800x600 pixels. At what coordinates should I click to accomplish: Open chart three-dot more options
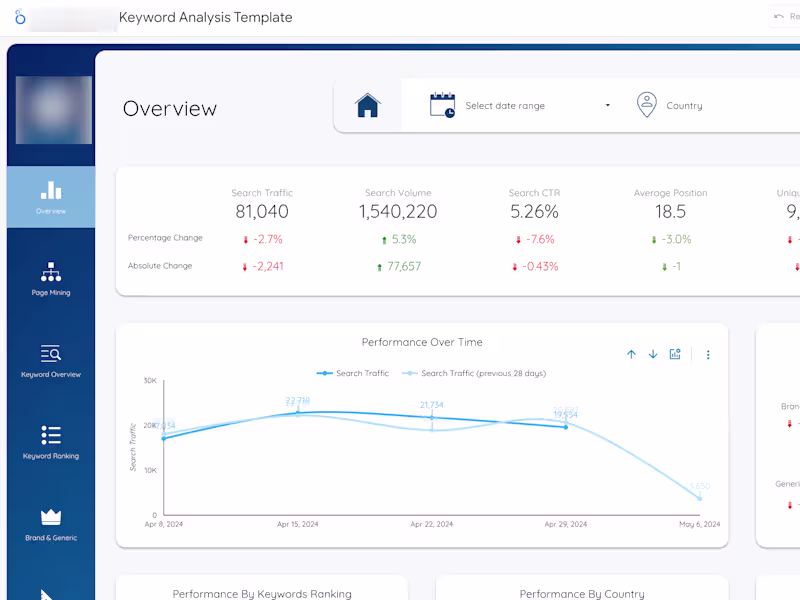(x=708, y=355)
